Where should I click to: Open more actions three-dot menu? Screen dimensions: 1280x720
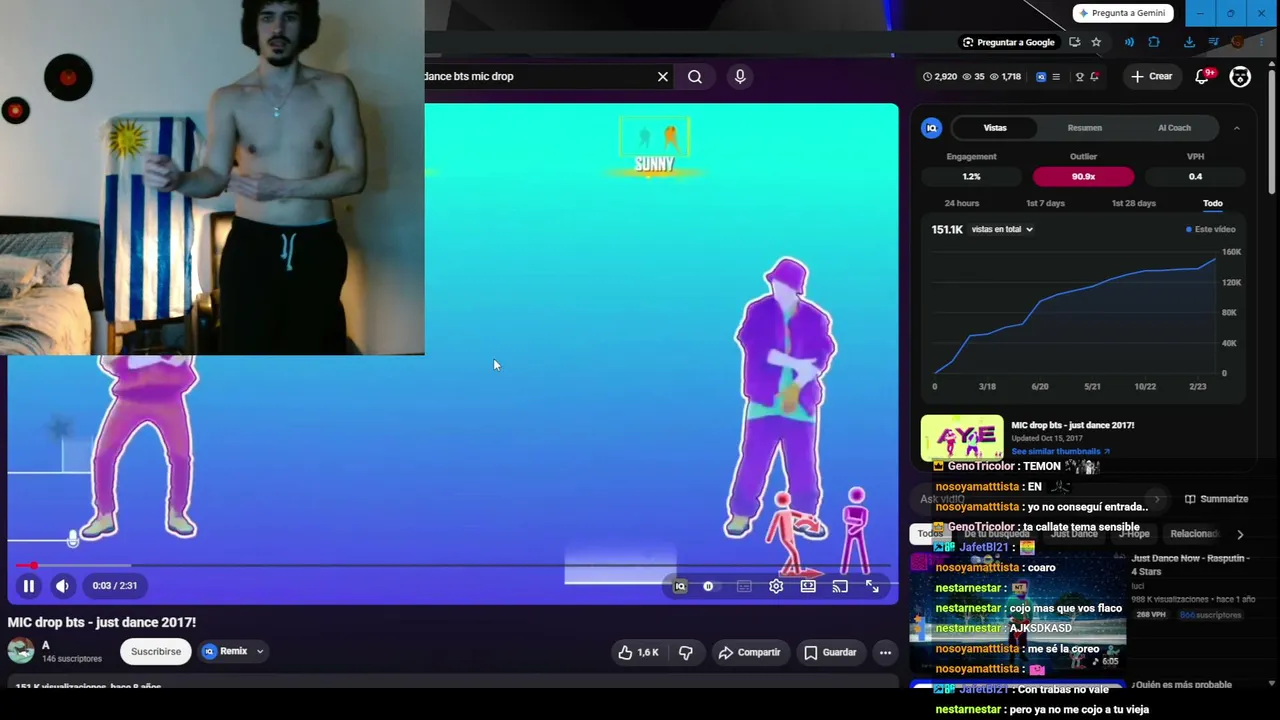pos(885,653)
